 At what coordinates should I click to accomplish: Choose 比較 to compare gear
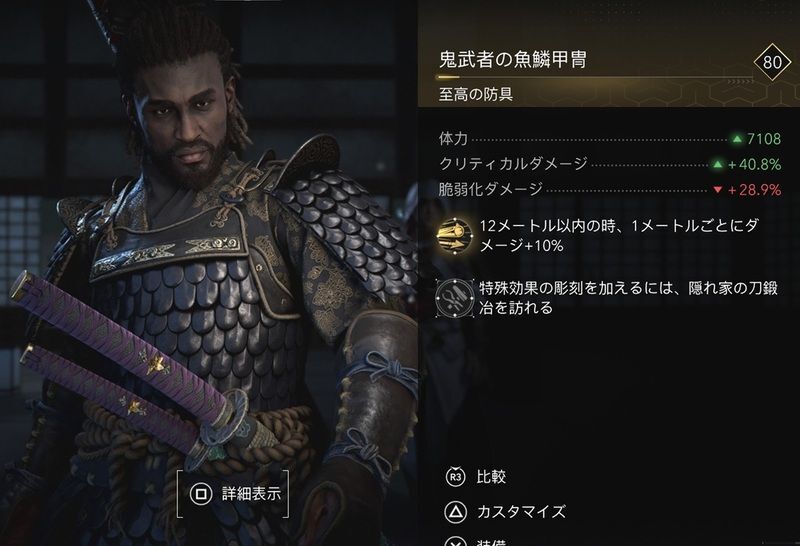[491, 477]
